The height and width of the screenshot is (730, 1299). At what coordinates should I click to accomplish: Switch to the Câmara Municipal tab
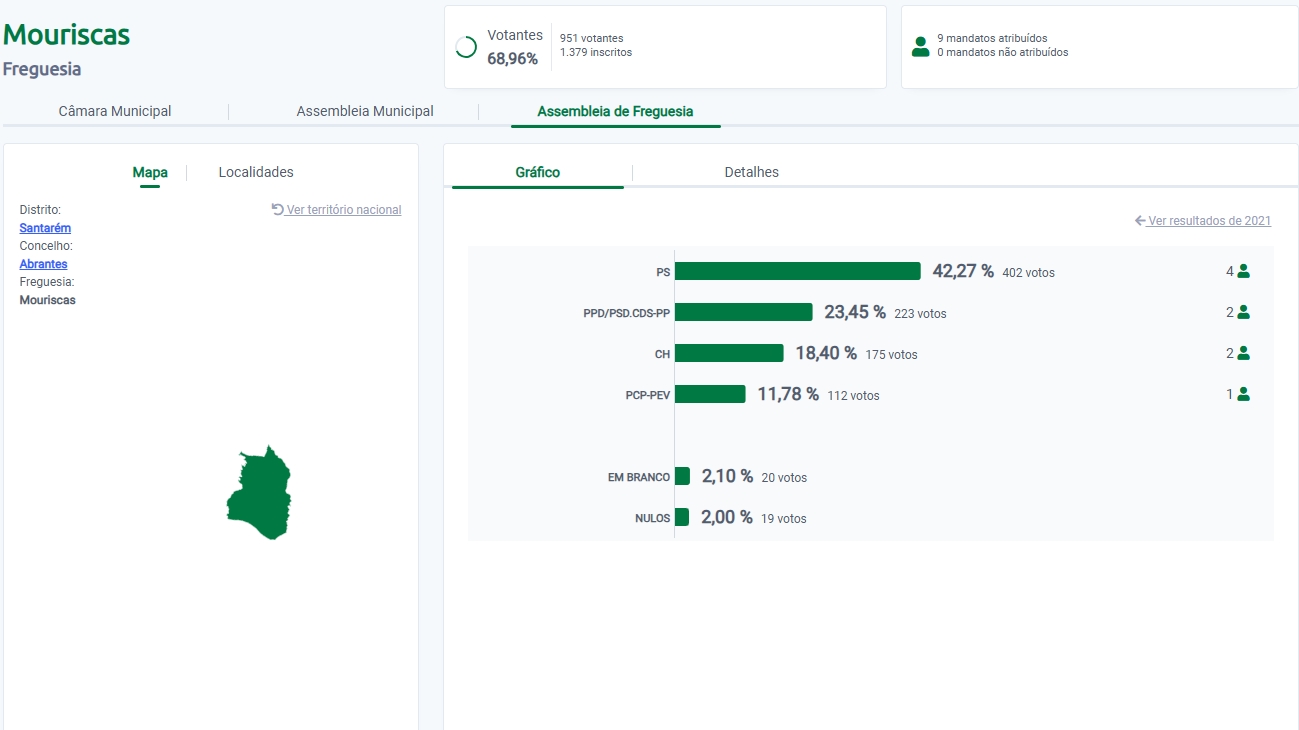(115, 111)
